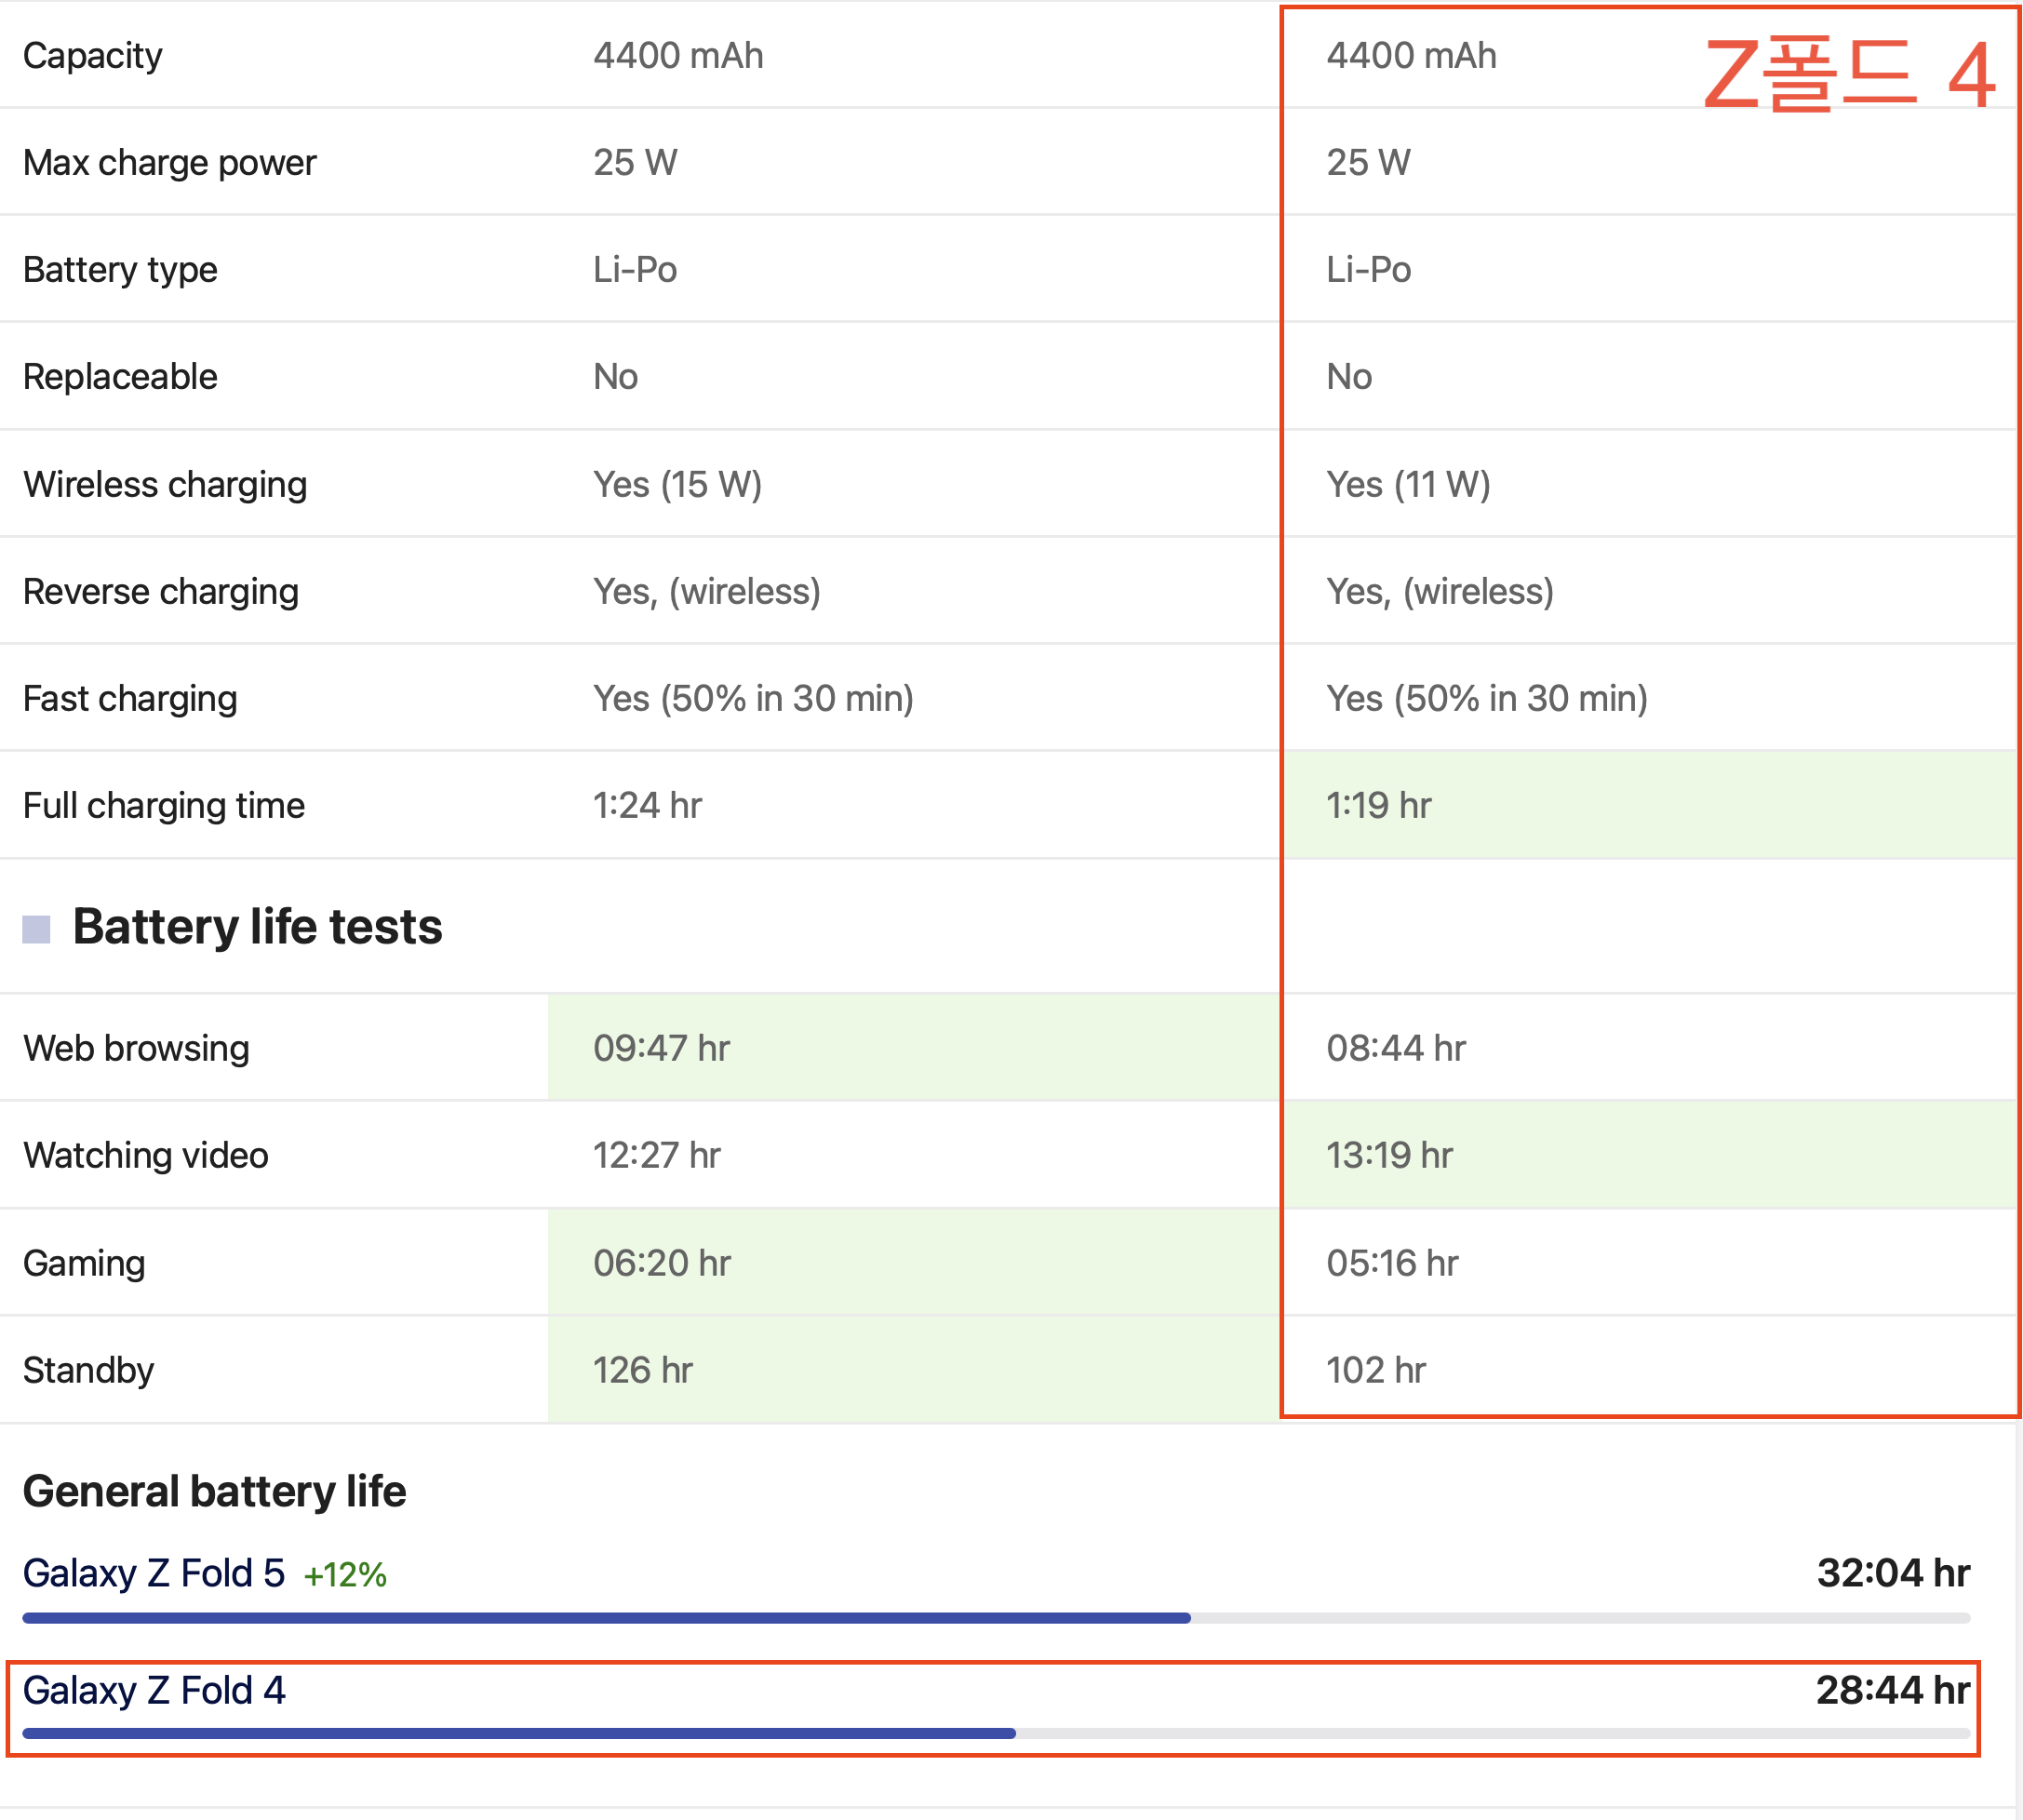Click the Gaming row label
2023x1820 pixels.
(x=84, y=1264)
